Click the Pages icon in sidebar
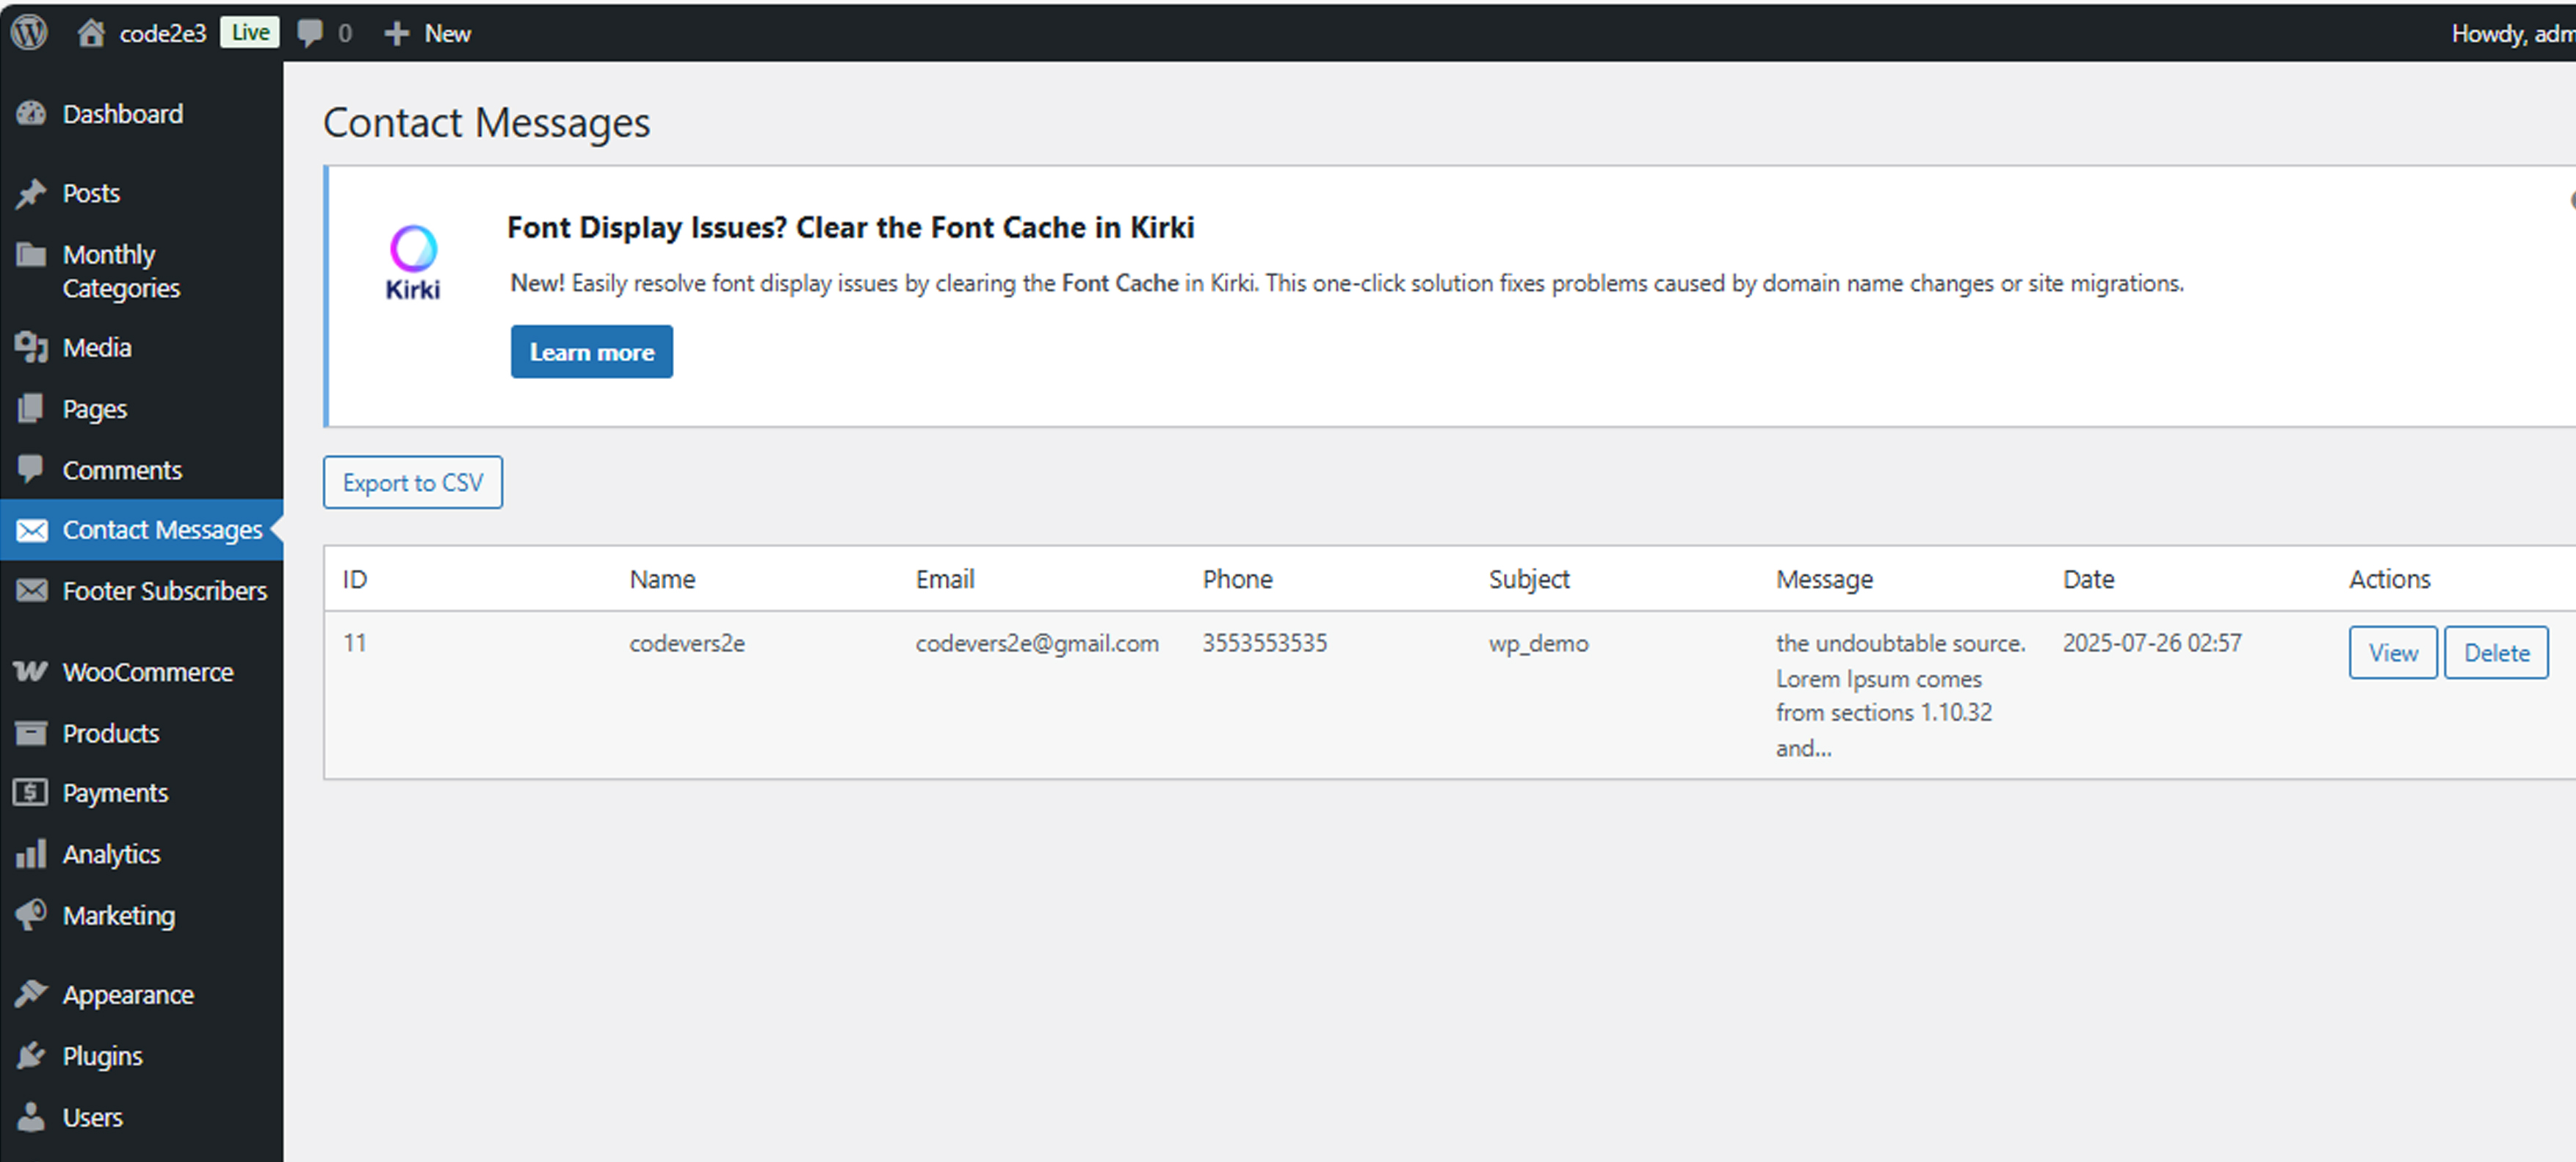 click(x=31, y=408)
